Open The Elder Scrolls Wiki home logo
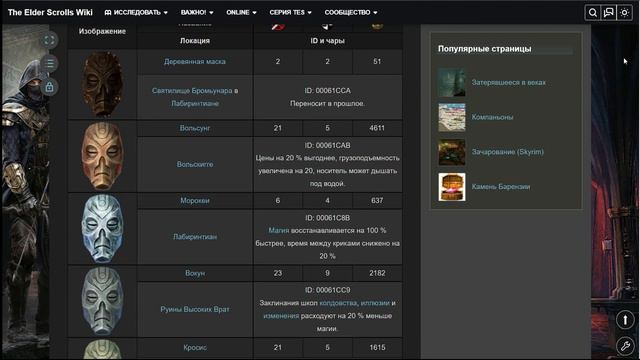Viewport: 640px width, 360px height. pyautogui.click(x=50, y=12)
